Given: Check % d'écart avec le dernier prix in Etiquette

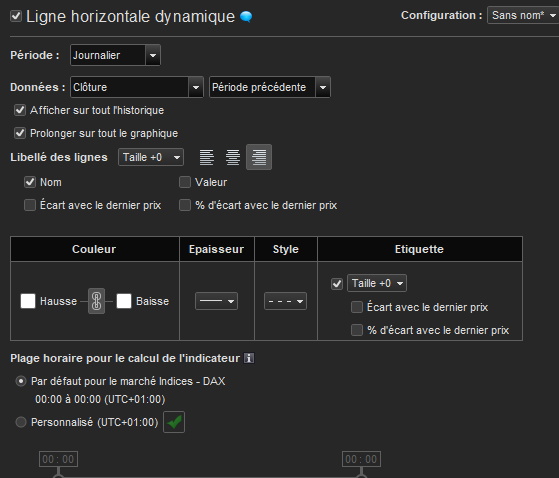Looking at the screenshot, I should coord(357,330).
